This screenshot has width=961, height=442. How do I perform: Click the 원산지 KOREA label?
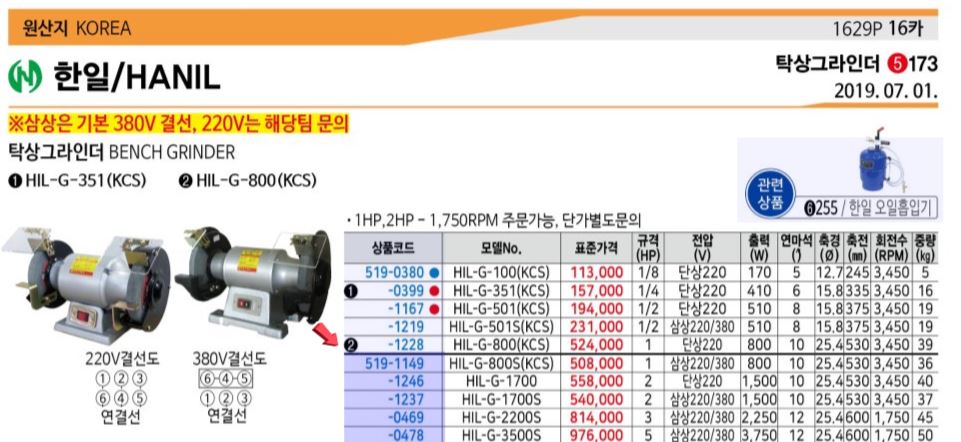point(77,28)
